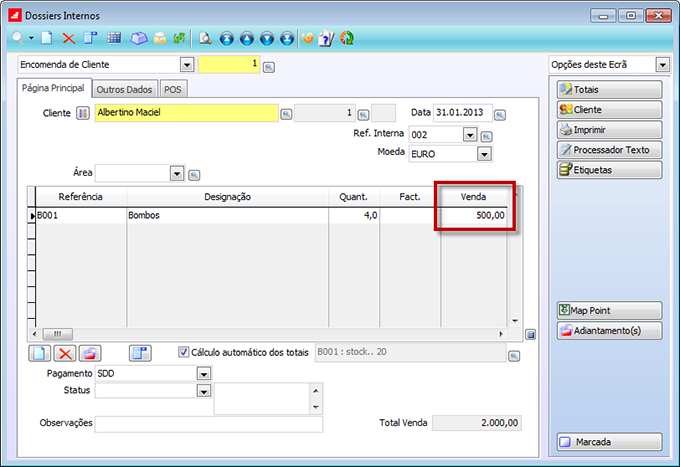Open the table grid list icon
The width and height of the screenshot is (680, 467).
point(114,38)
